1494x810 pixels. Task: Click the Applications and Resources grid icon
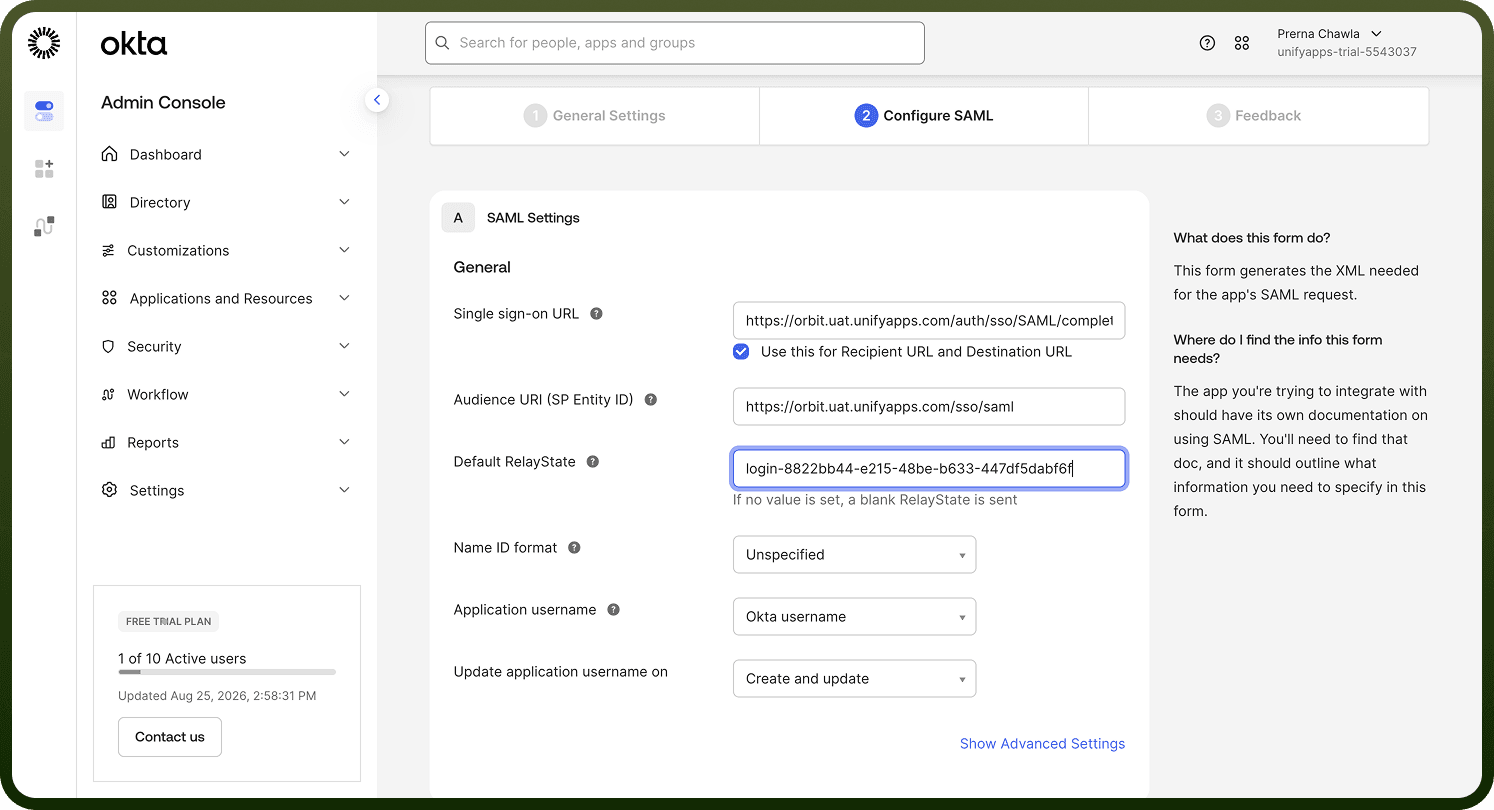point(110,298)
